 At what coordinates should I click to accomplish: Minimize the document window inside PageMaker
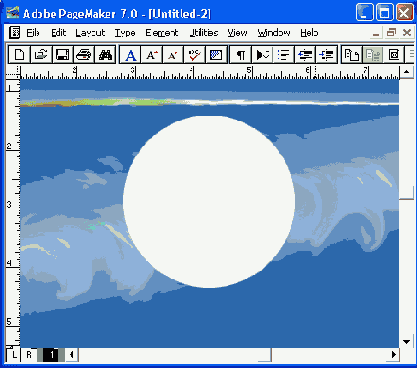pos(376,33)
